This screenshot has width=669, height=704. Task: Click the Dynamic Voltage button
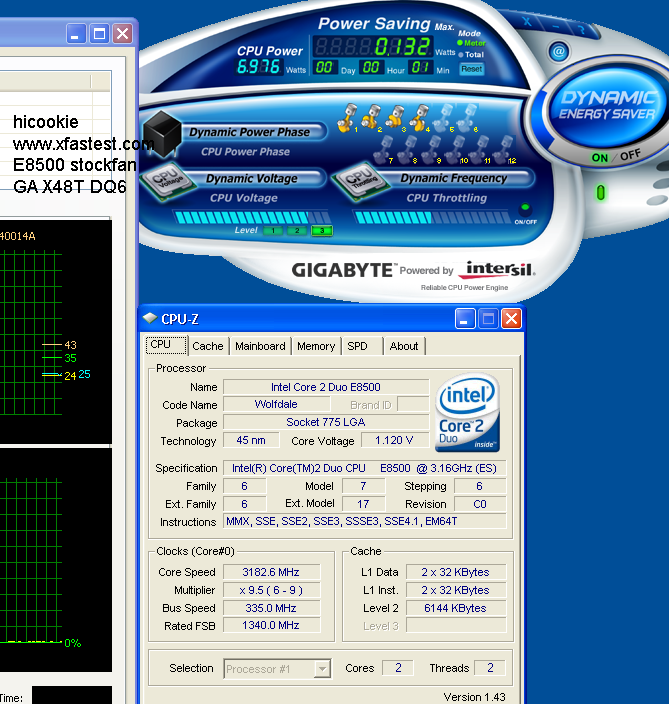pos(252,179)
